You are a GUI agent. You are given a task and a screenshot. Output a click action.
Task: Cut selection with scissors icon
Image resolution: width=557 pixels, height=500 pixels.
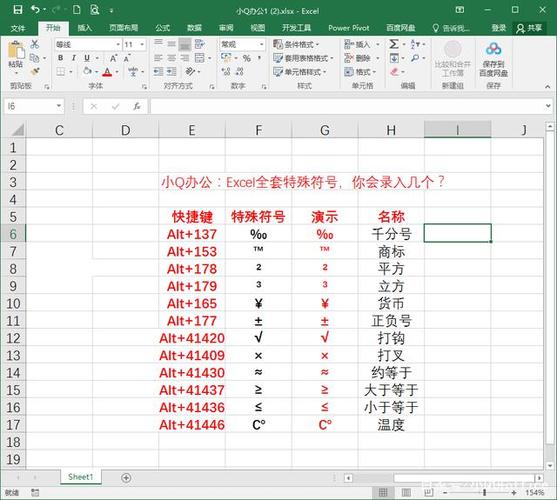pos(34,44)
